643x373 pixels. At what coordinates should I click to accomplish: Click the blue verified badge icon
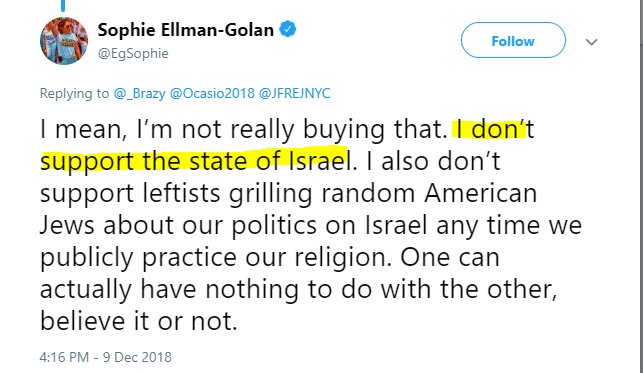(287, 30)
